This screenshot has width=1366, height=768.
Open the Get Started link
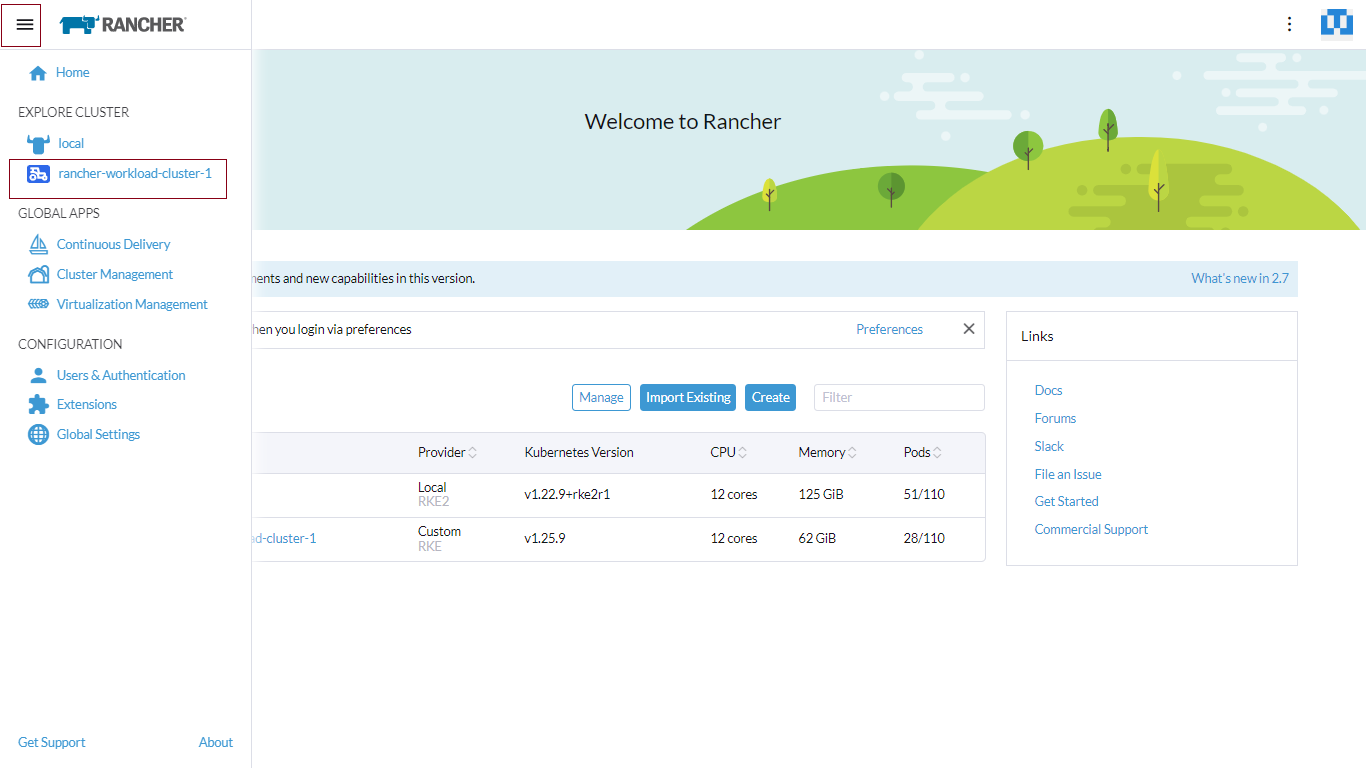click(1066, 501)
